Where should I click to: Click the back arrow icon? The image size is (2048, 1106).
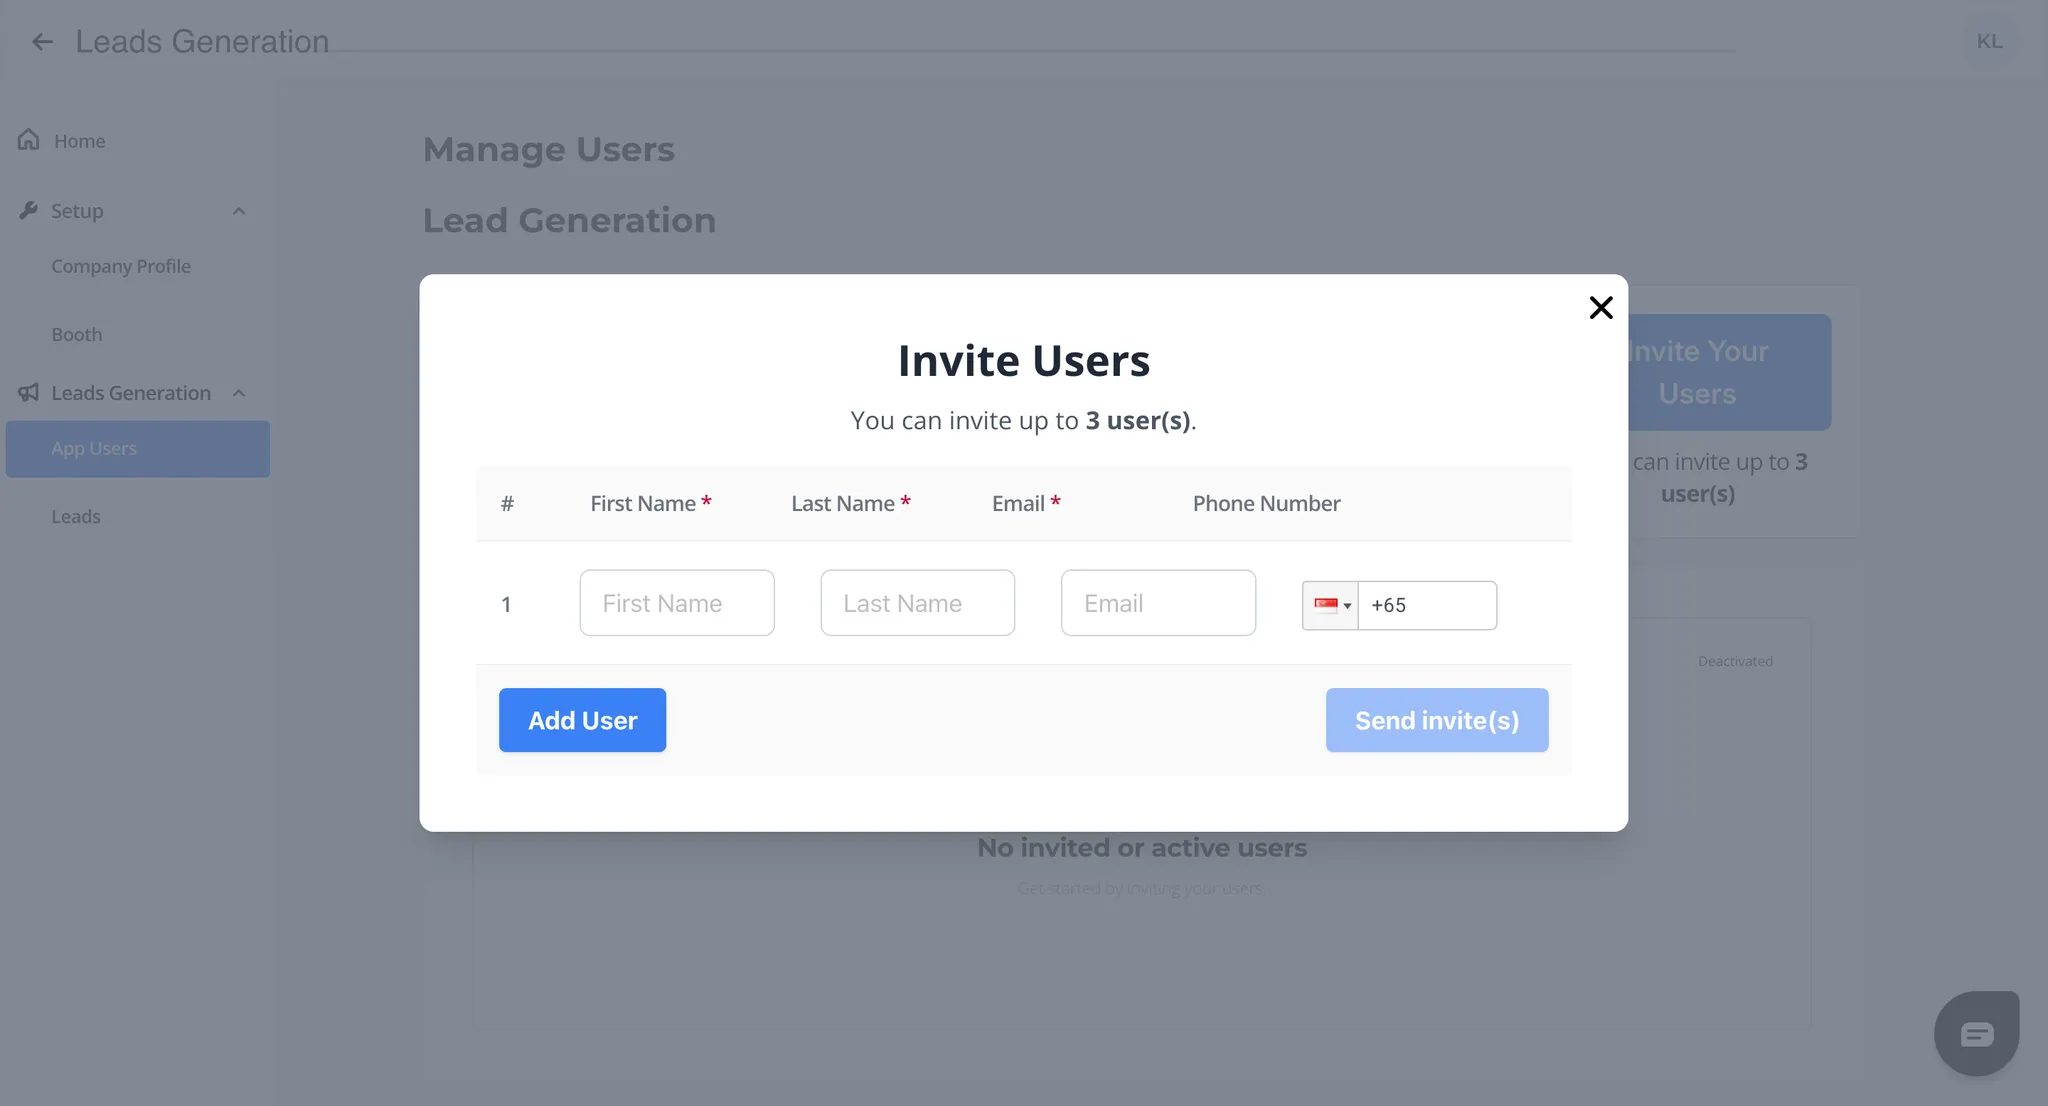click(x=42, y=42)
